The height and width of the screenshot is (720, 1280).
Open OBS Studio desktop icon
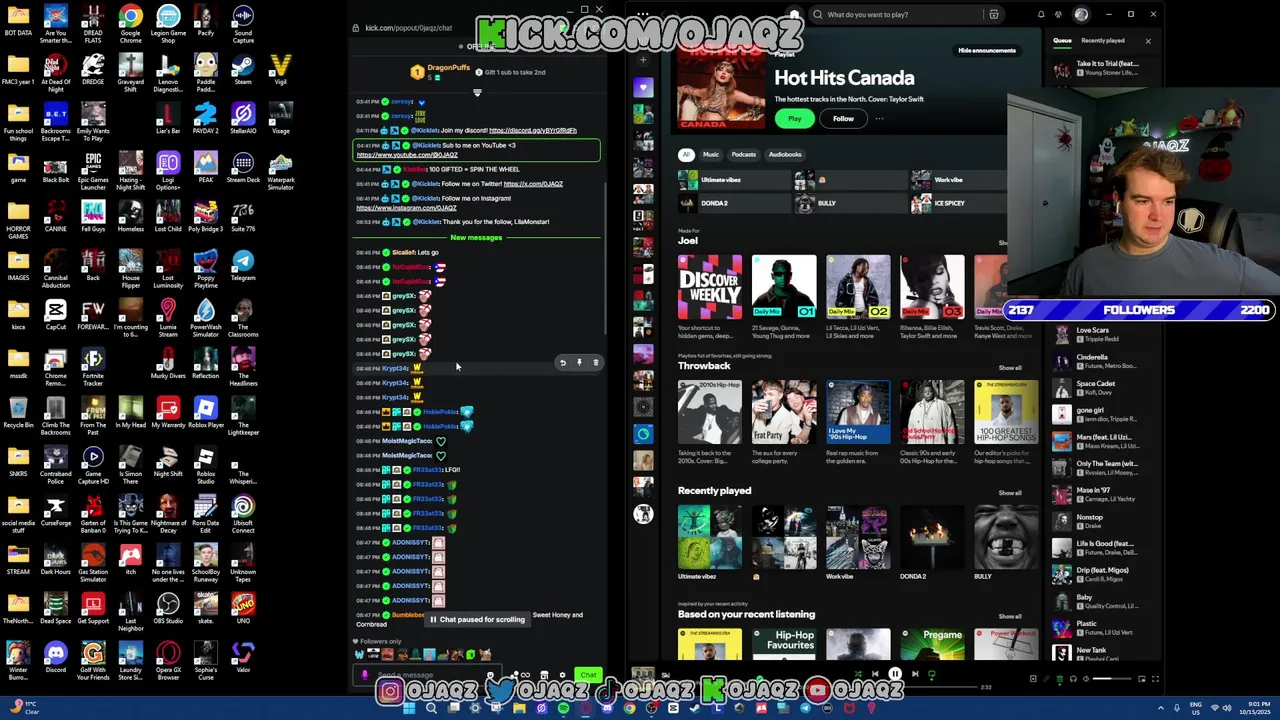pos(168,609)
